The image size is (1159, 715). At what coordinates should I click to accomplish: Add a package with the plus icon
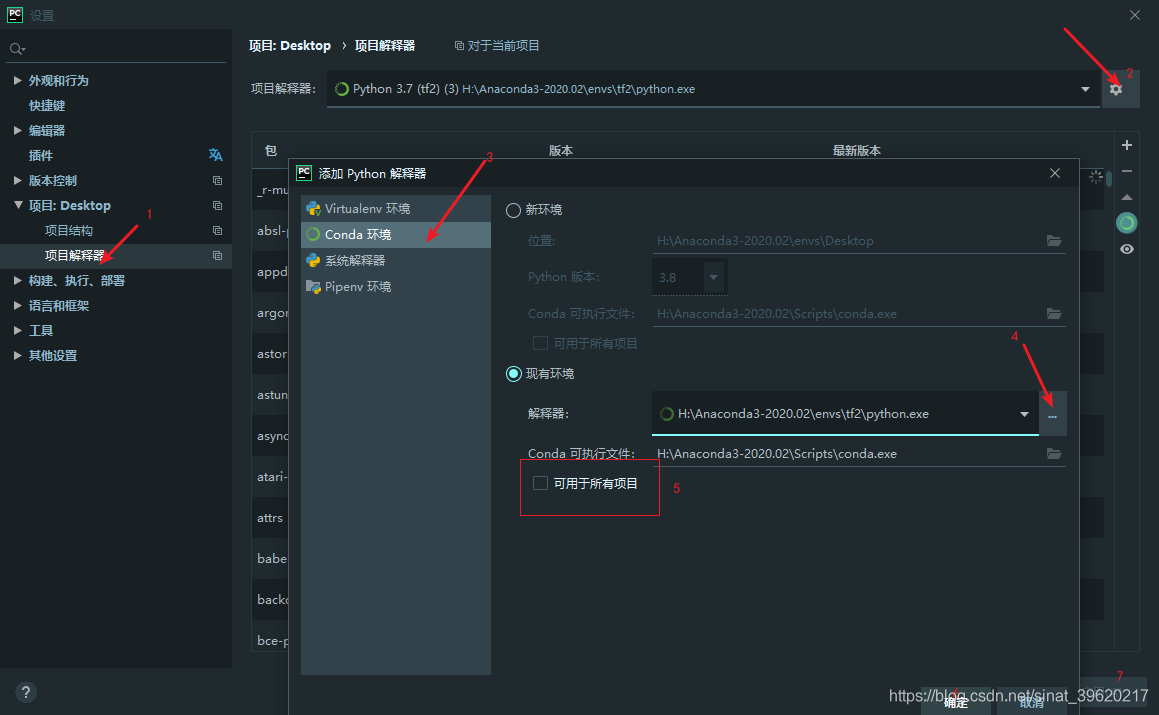click(x=1126, y=145)
